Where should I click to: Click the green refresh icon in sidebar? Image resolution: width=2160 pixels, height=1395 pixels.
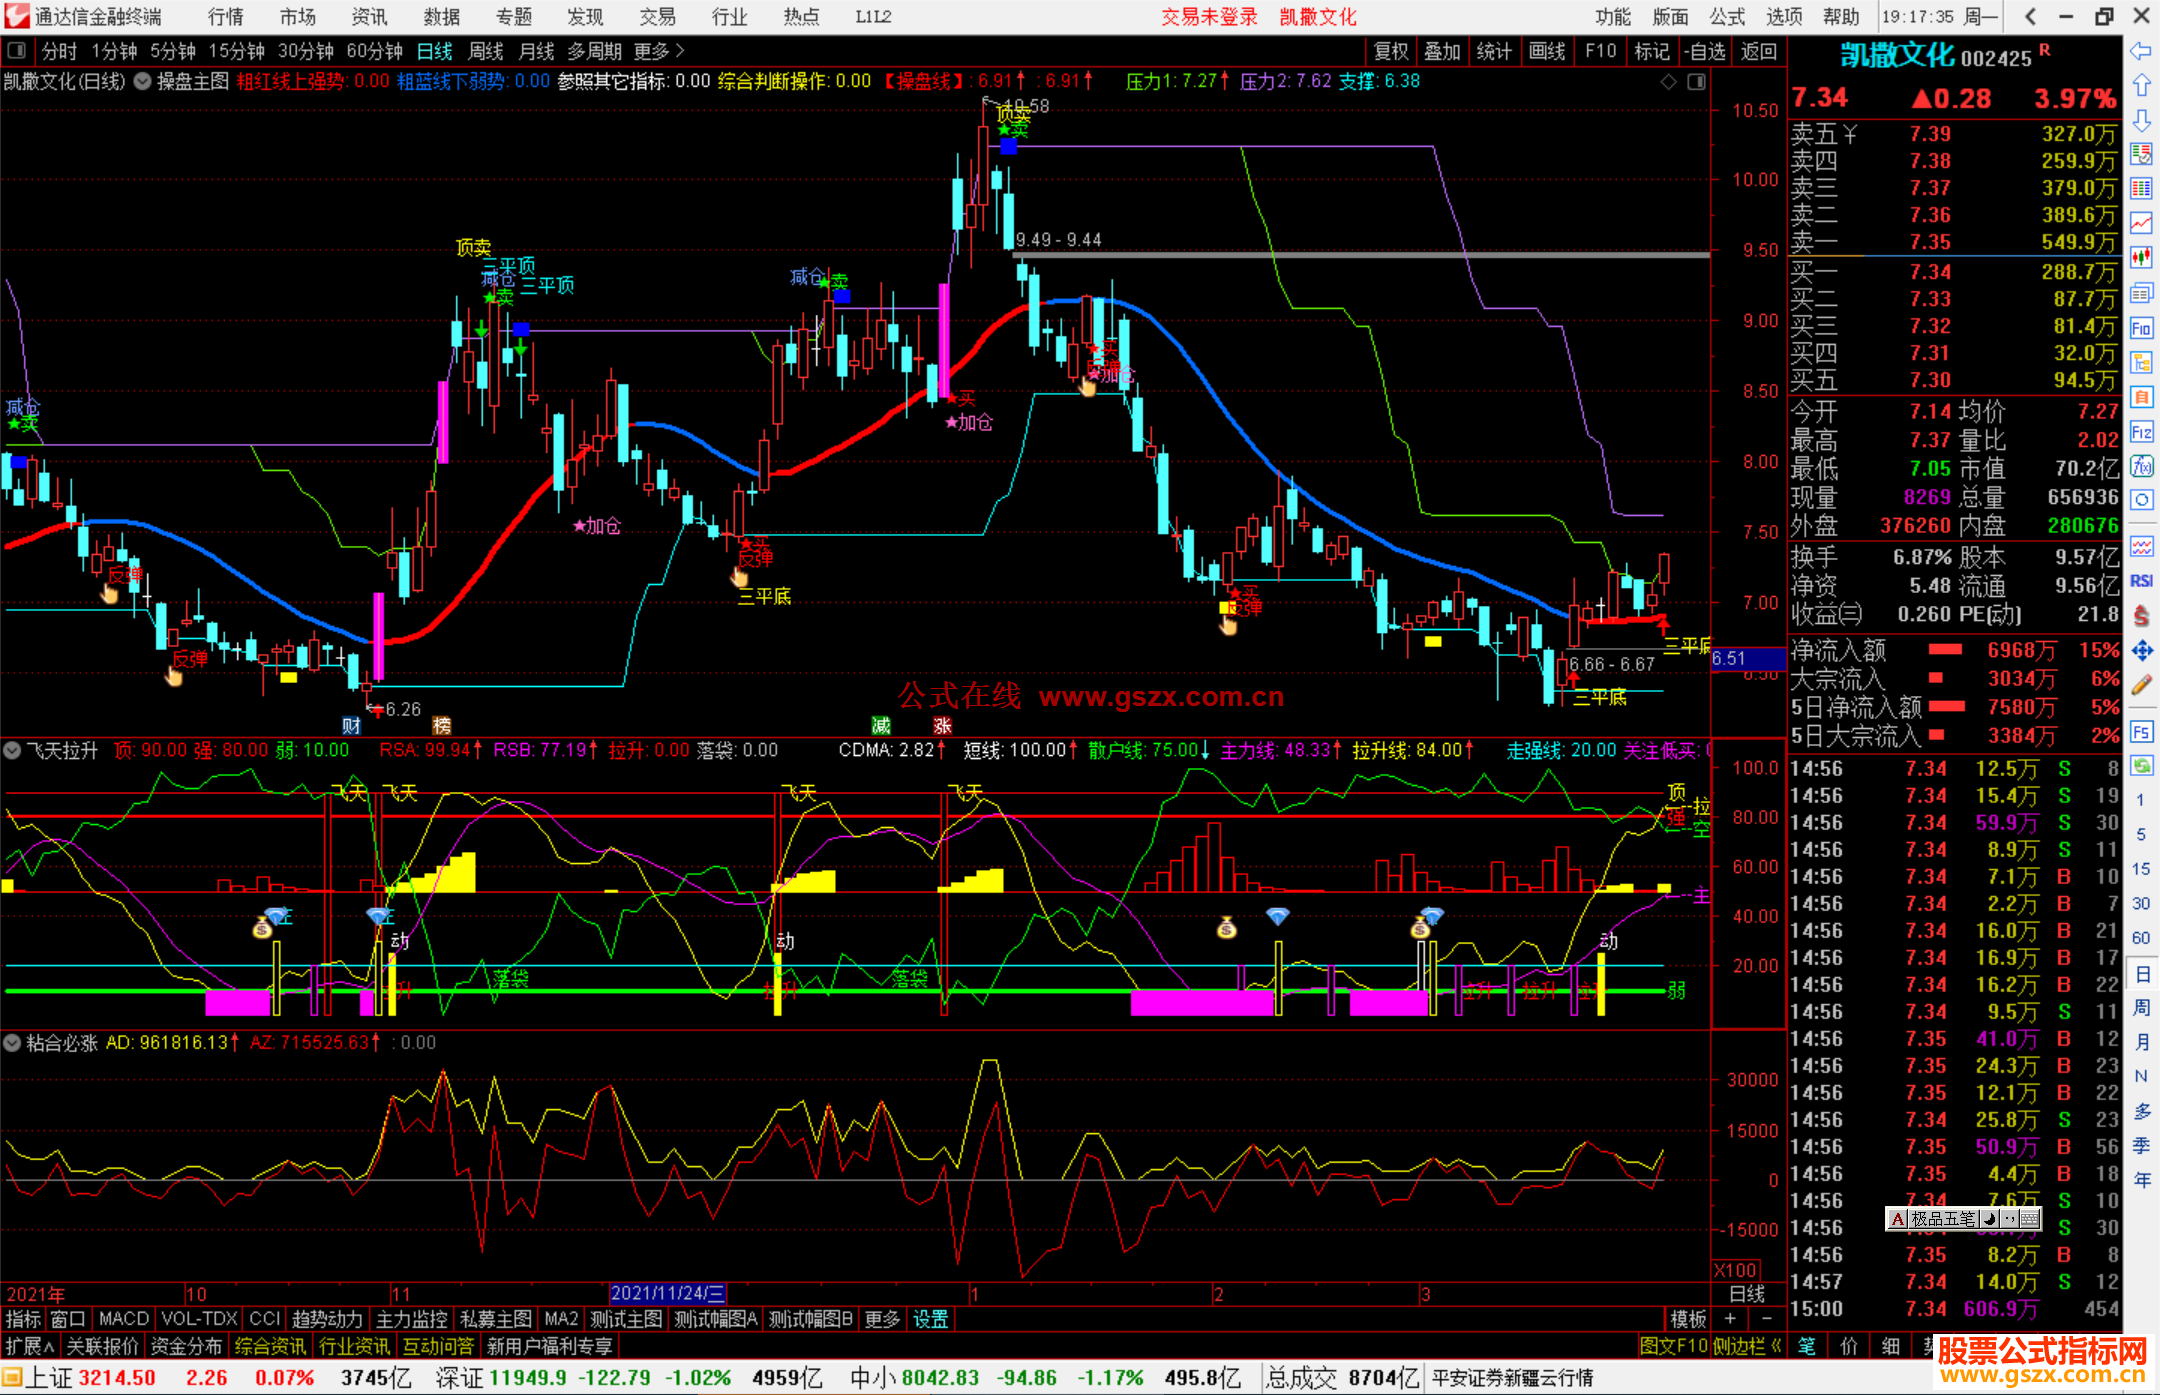[x=2141, y=766]
